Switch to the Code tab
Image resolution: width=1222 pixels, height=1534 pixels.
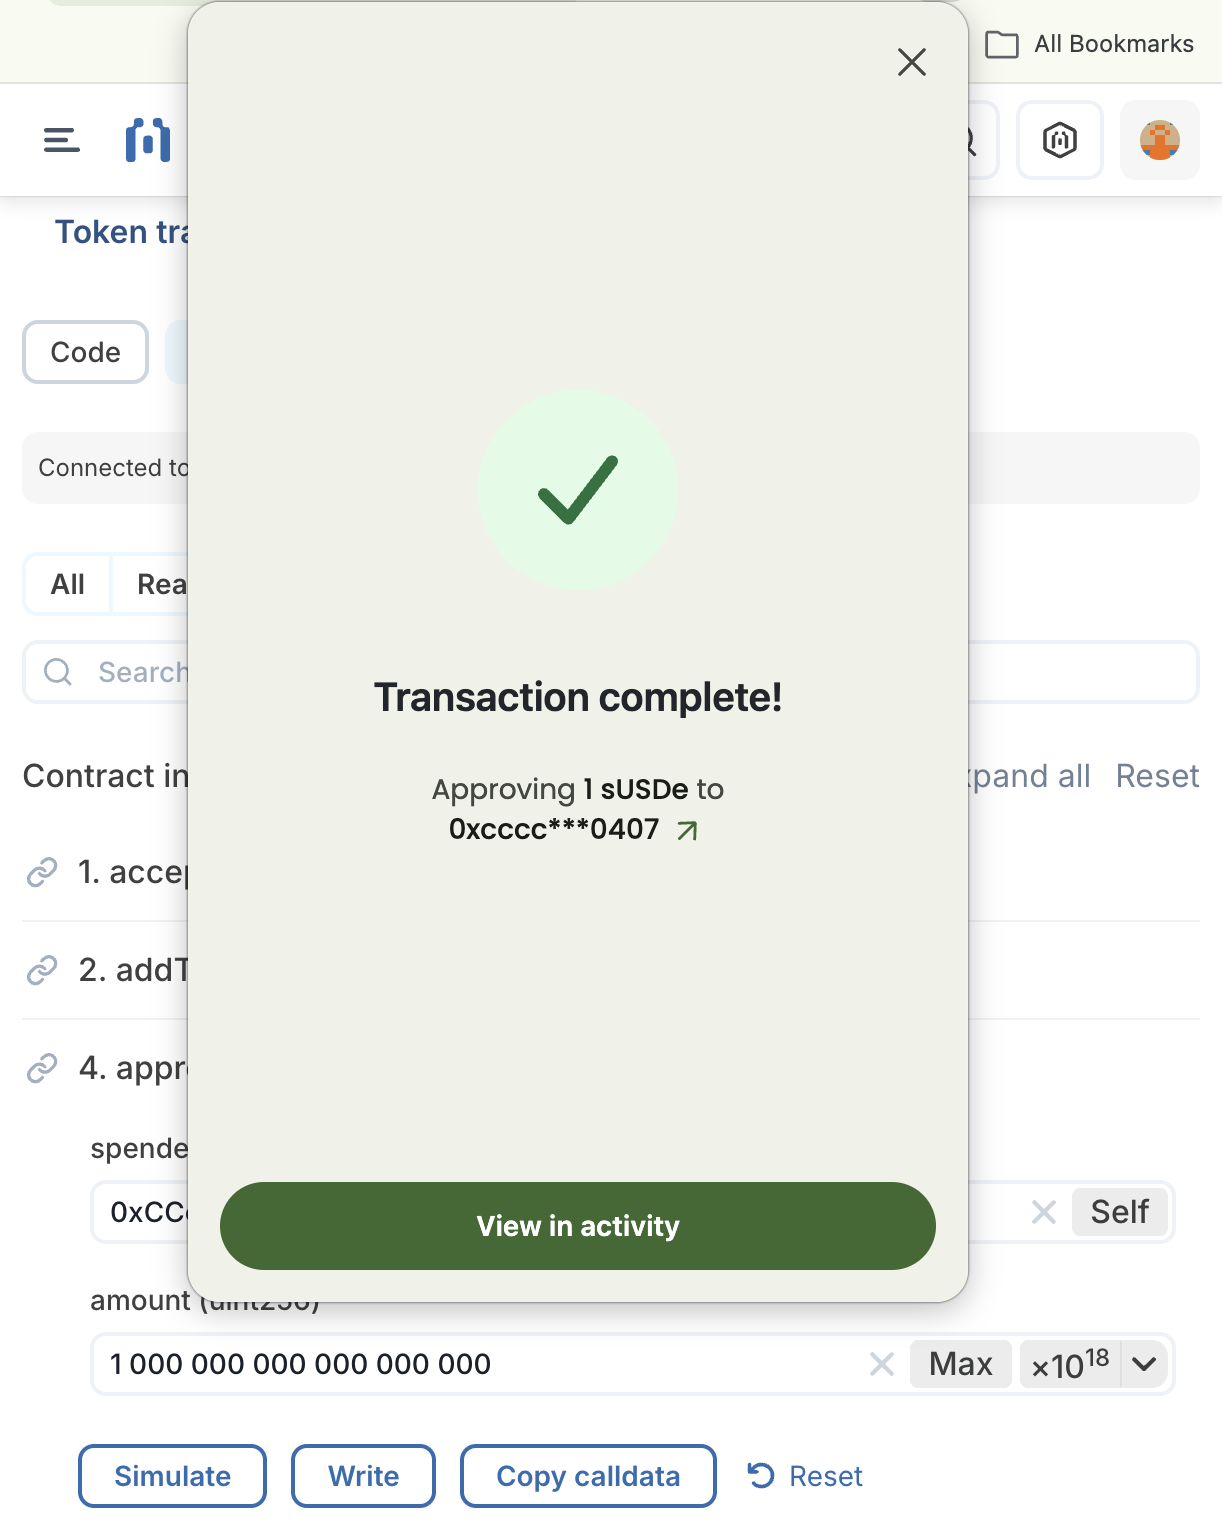(x=86, y=352)
